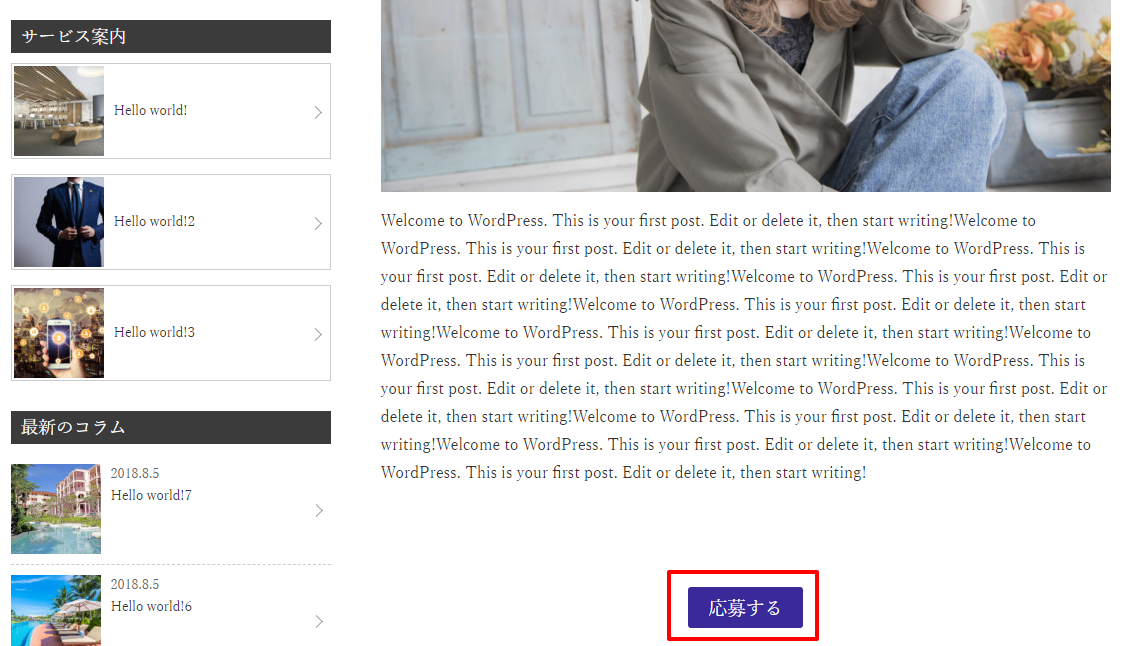Open the Hello world! service link
Screen dimensions: 1126x646
[151, 111]
